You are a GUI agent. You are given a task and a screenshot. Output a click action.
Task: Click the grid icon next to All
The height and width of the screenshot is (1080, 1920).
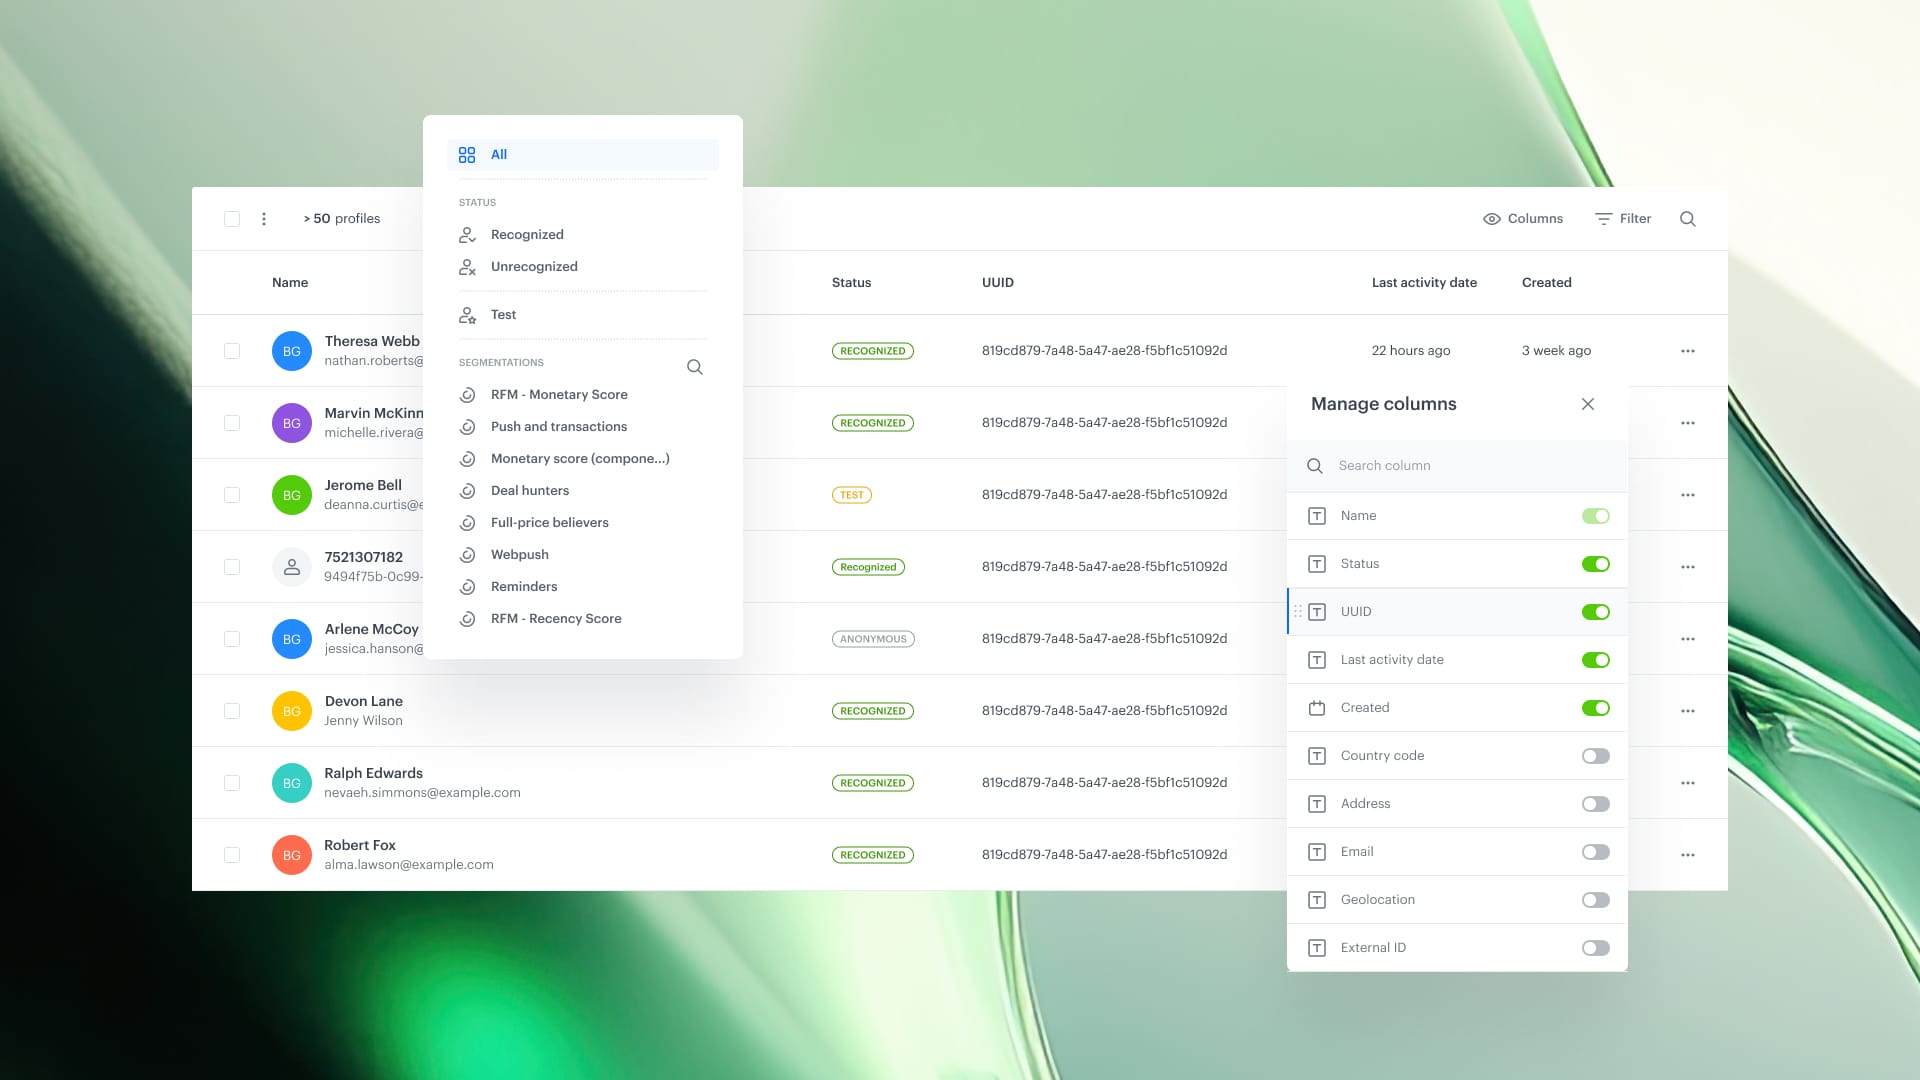[x=467, y=154]
